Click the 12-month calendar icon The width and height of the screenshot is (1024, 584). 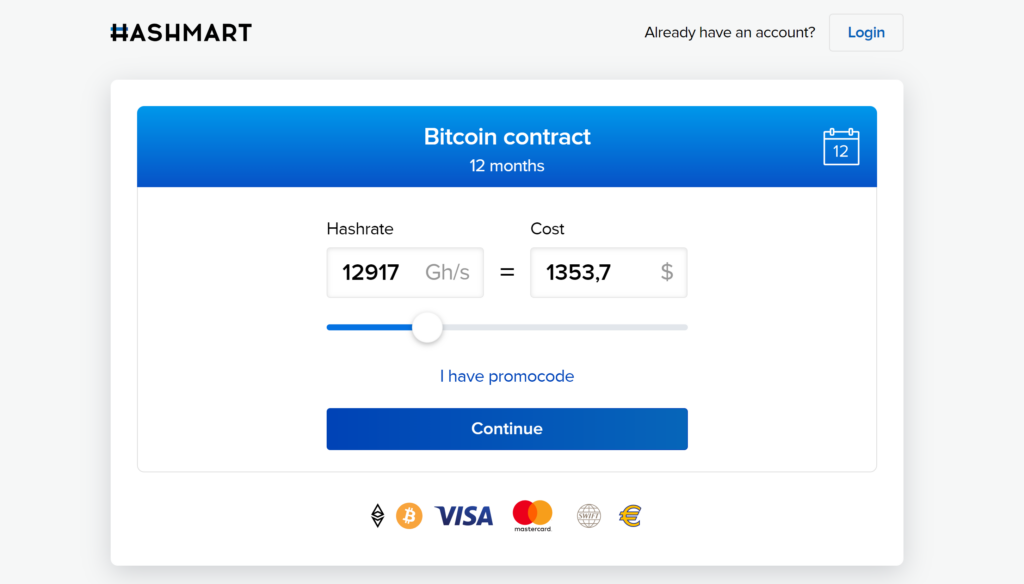click(x=841, y=147)
